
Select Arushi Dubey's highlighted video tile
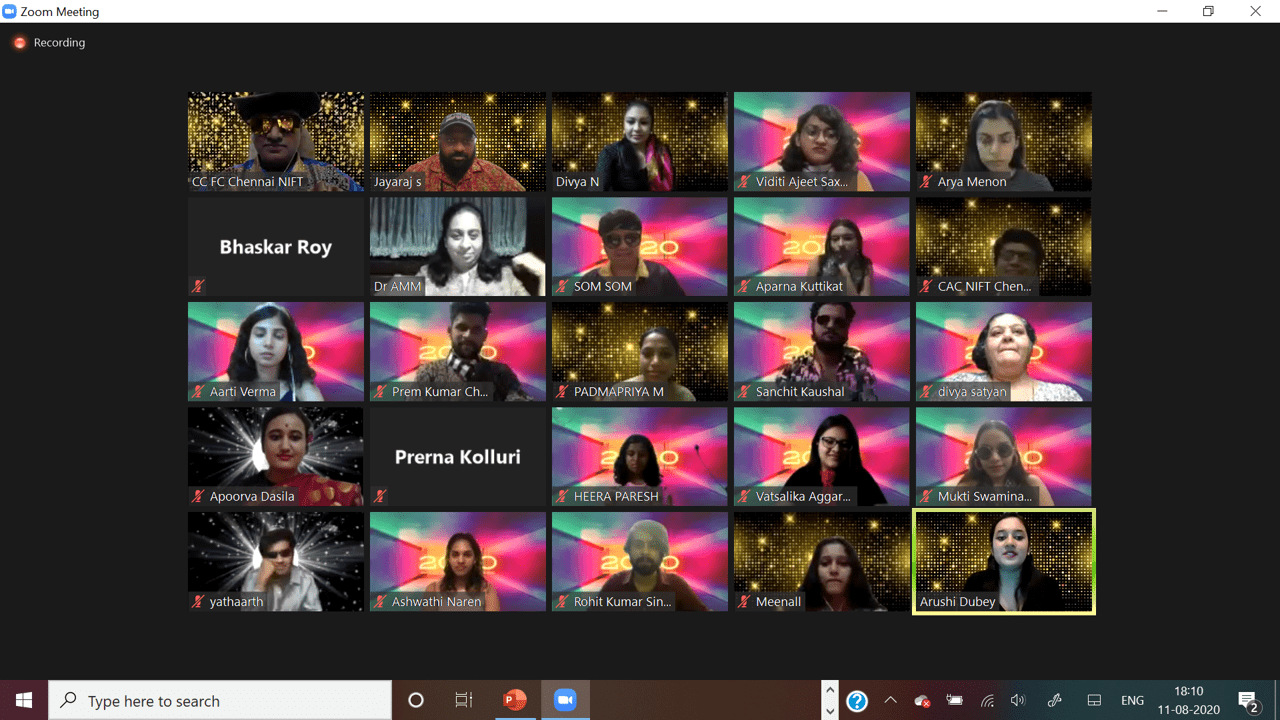(1004, 561)
